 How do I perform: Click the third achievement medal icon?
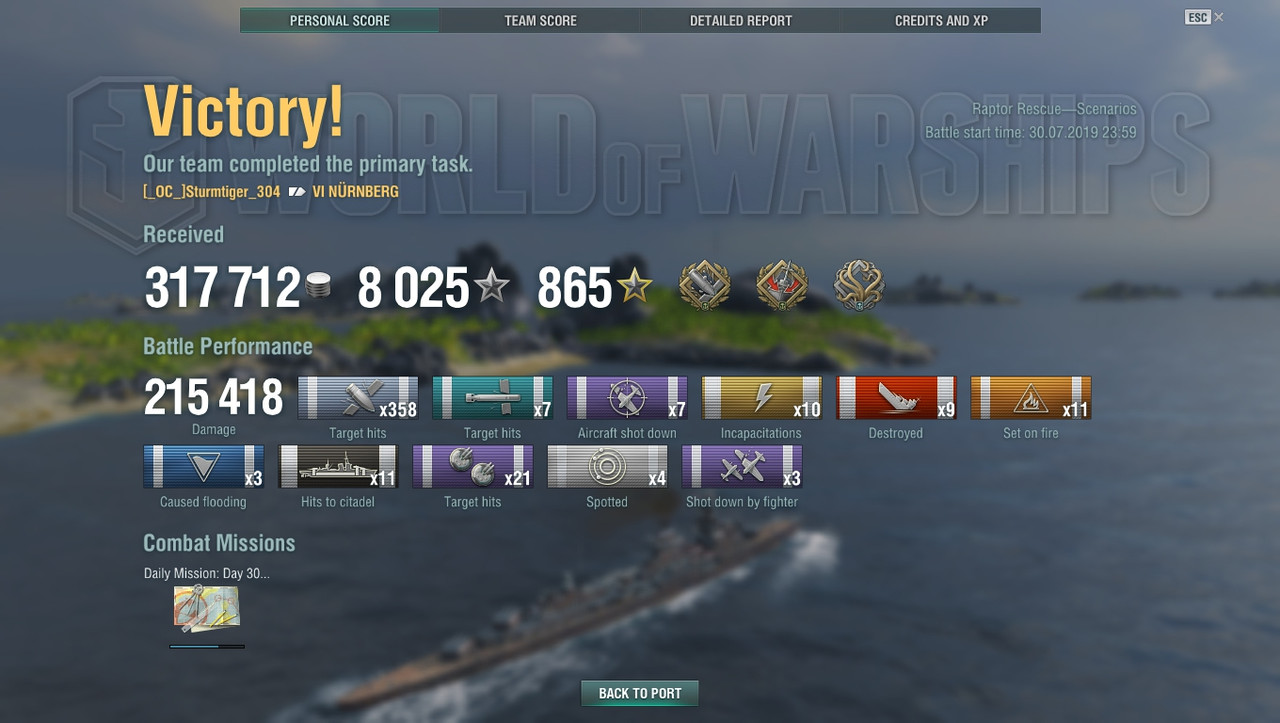pos(859,286)
